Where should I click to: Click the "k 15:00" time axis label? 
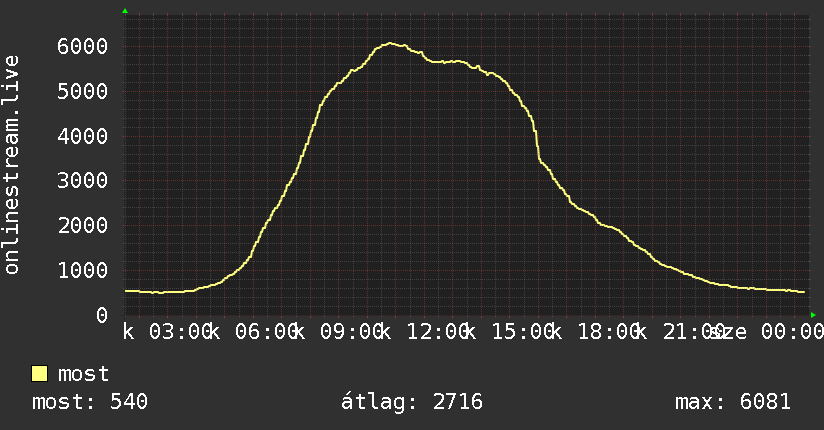510,332
